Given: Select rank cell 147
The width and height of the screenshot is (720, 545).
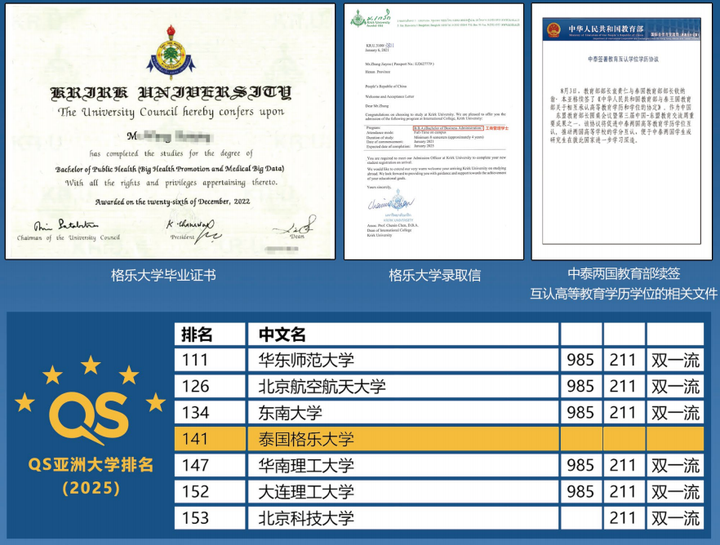Looking at the screenshot, I should pos(210,465).
